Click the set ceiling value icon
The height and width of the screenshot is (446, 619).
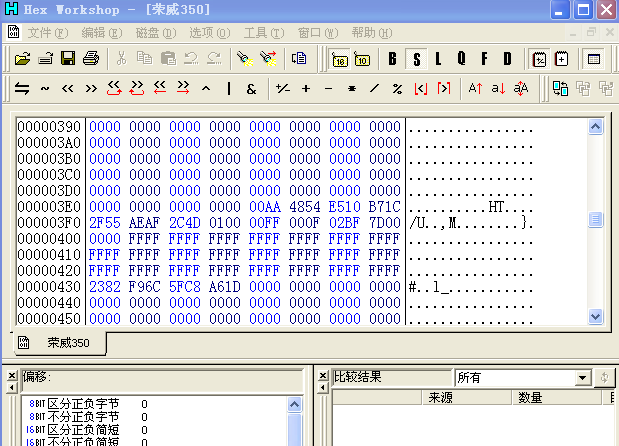coord(444,89)
